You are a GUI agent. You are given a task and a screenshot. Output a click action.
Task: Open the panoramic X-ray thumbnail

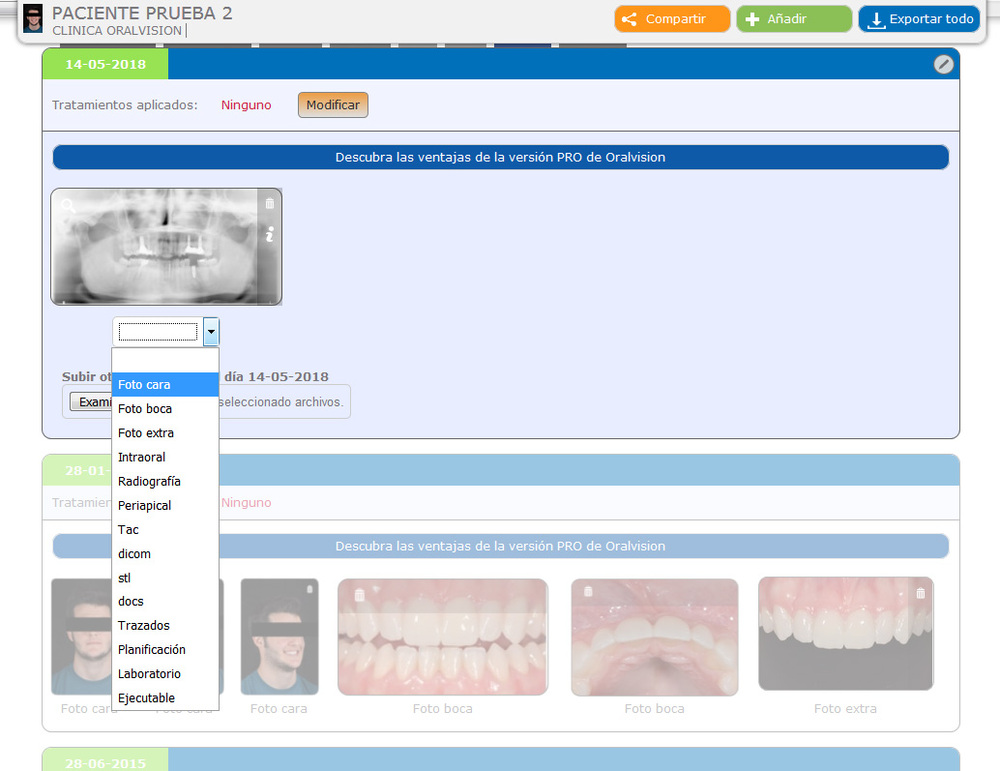(x=160, y=248)
